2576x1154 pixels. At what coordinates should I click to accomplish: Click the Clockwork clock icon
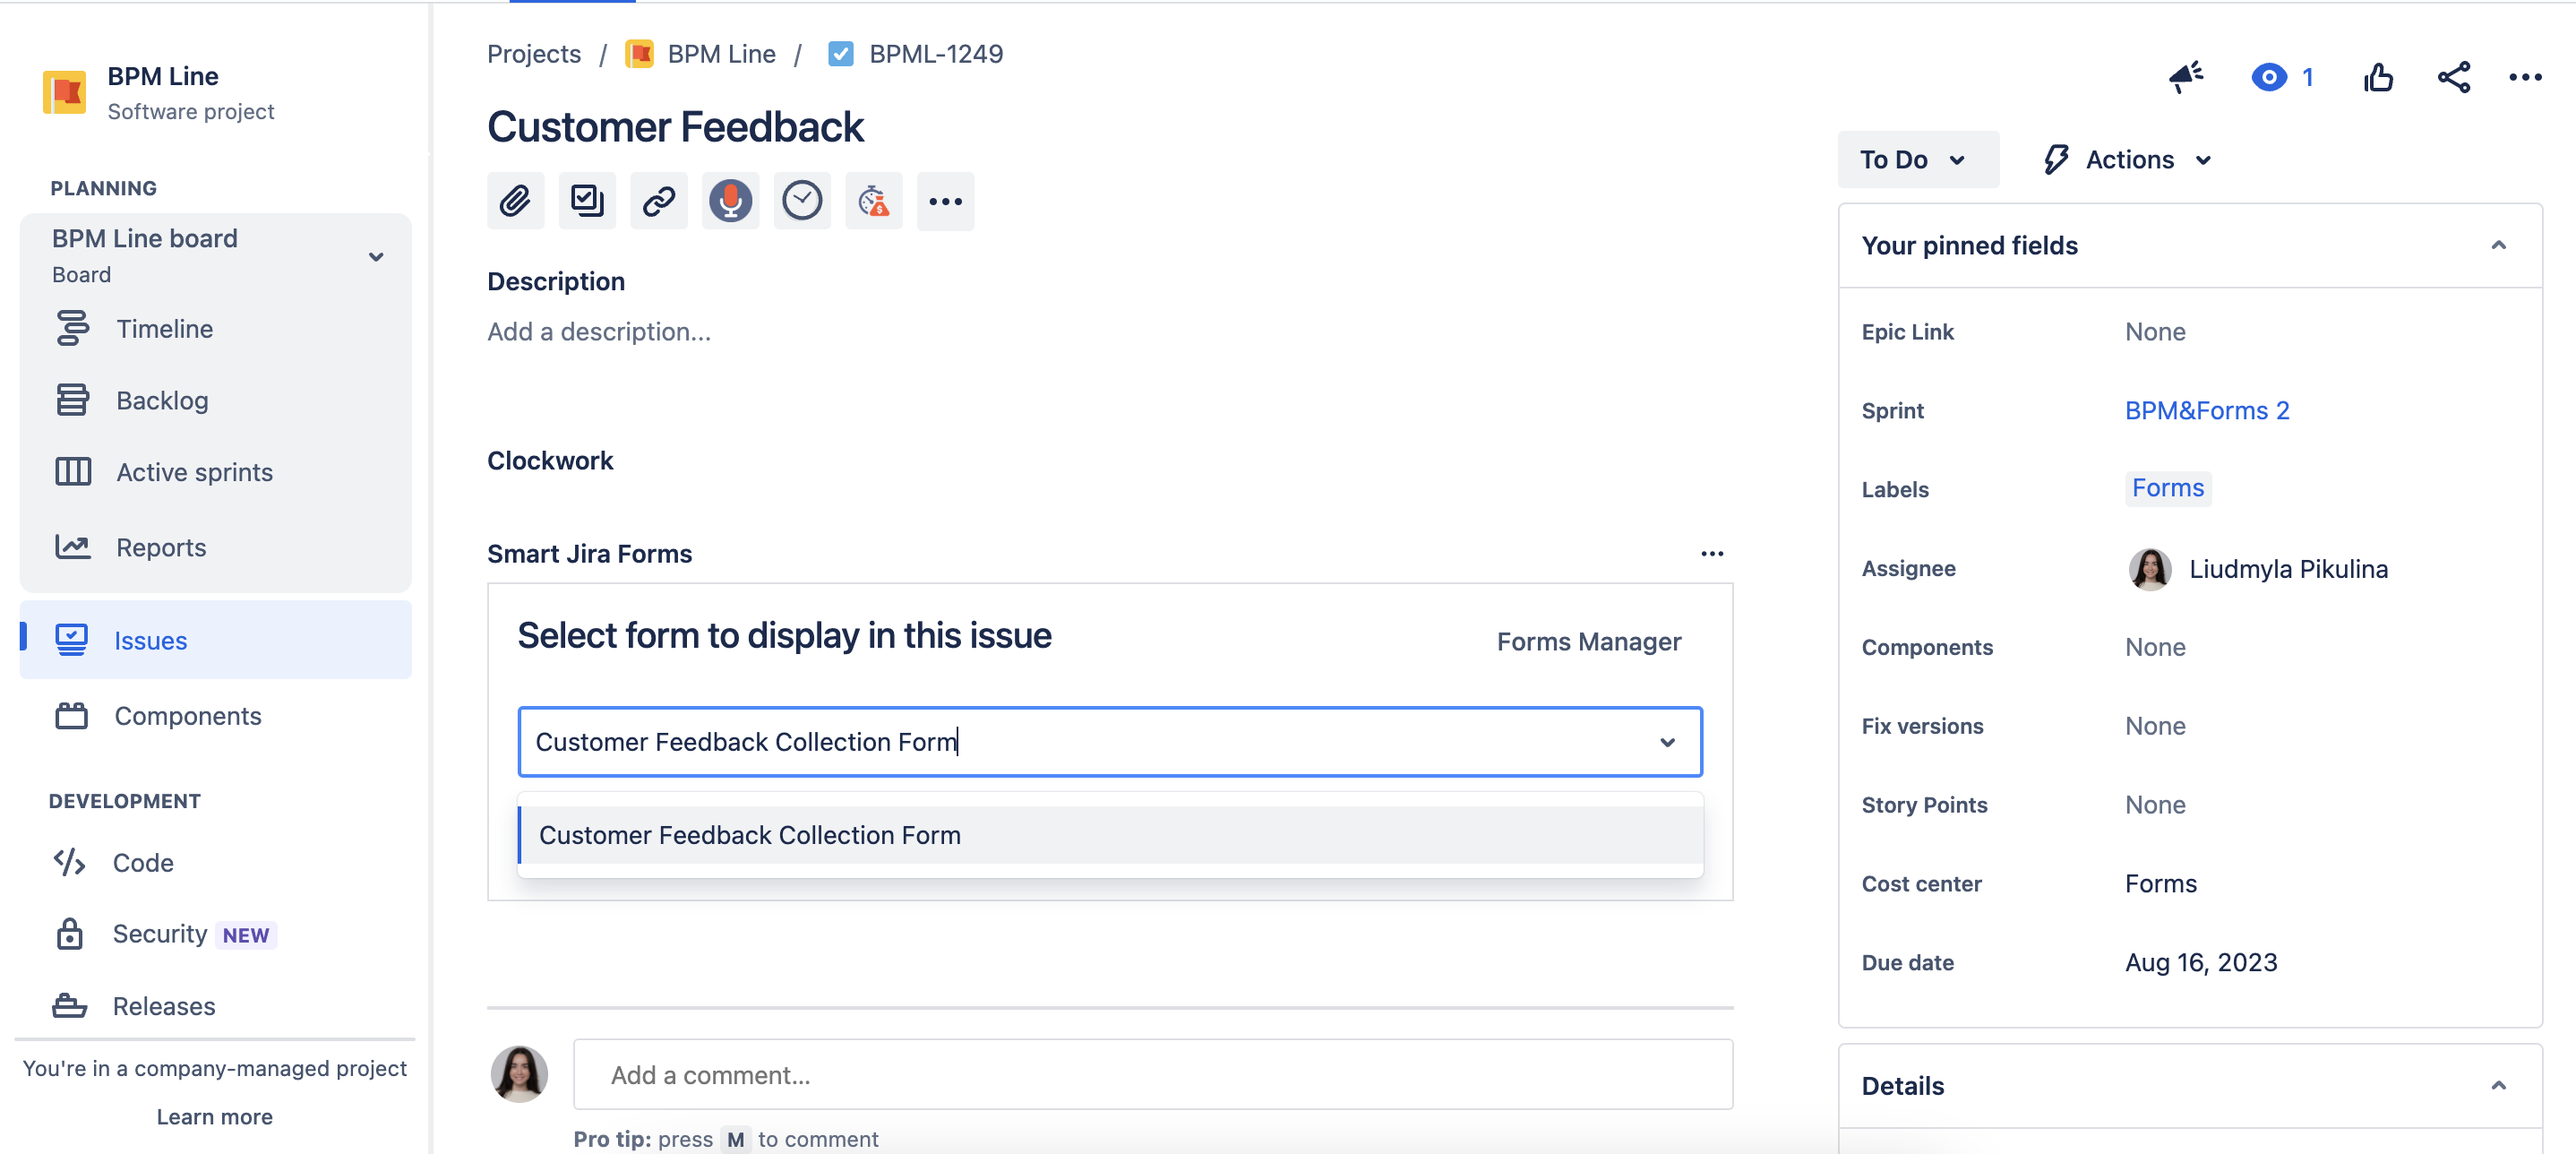802,201
